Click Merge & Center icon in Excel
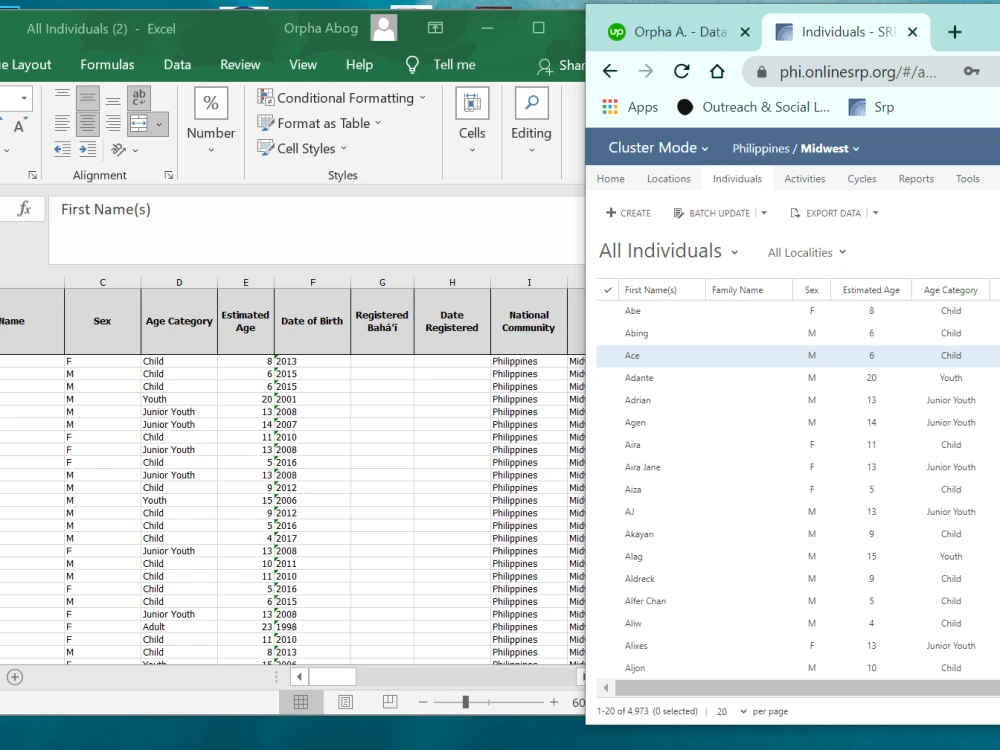Viewport: 1000px width, 750px height. [138, 124]
